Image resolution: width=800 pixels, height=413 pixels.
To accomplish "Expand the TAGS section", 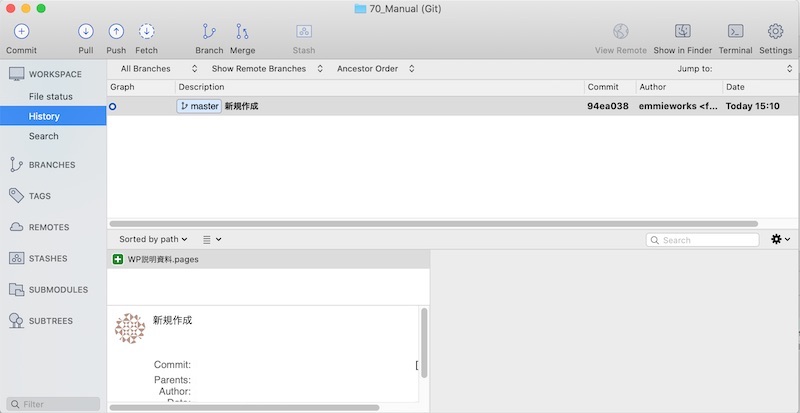I will (40, 196).
